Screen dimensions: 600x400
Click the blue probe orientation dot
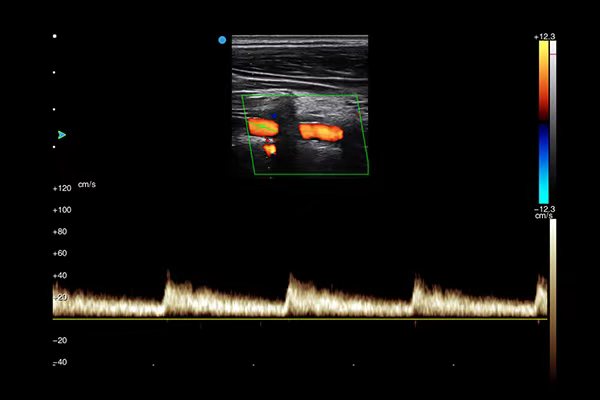(222, 40)
